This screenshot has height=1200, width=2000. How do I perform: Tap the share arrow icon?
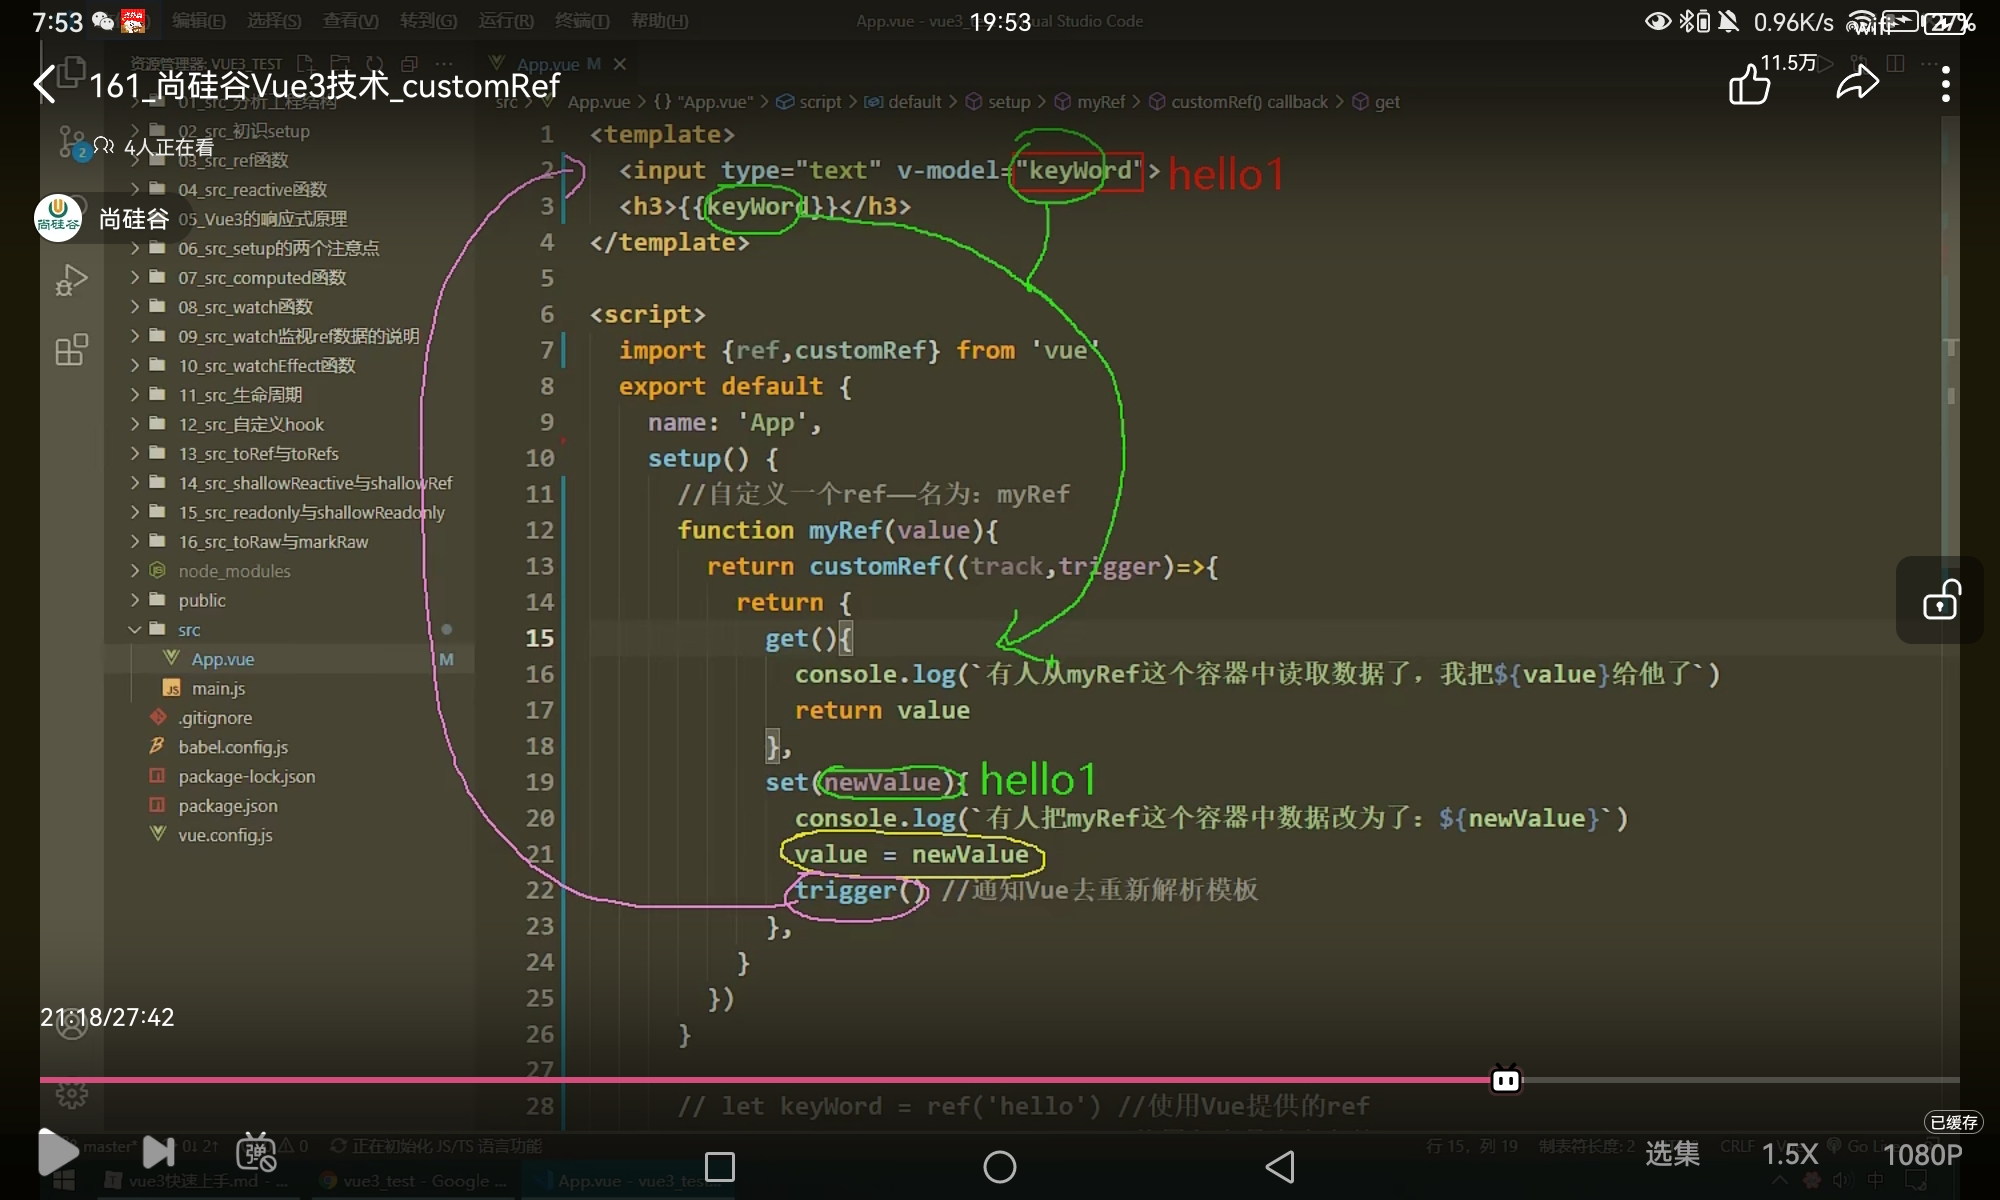tap(1857, 84)
